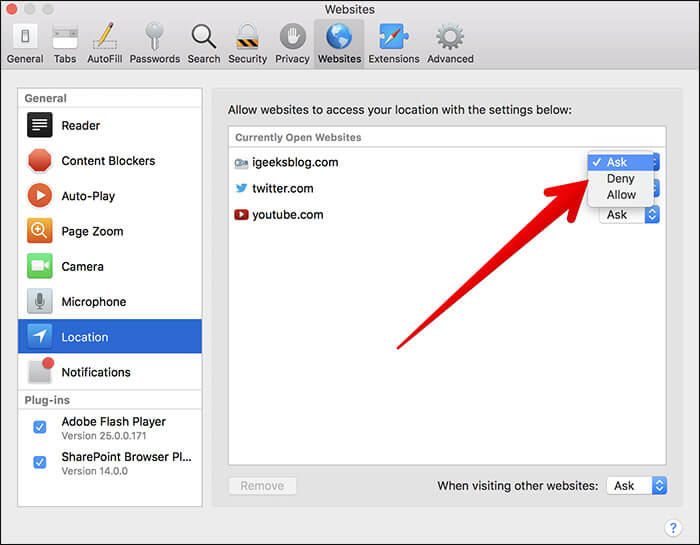Screen dimensions: 700x545
Task: Click the Remove button
Action: 262,486
